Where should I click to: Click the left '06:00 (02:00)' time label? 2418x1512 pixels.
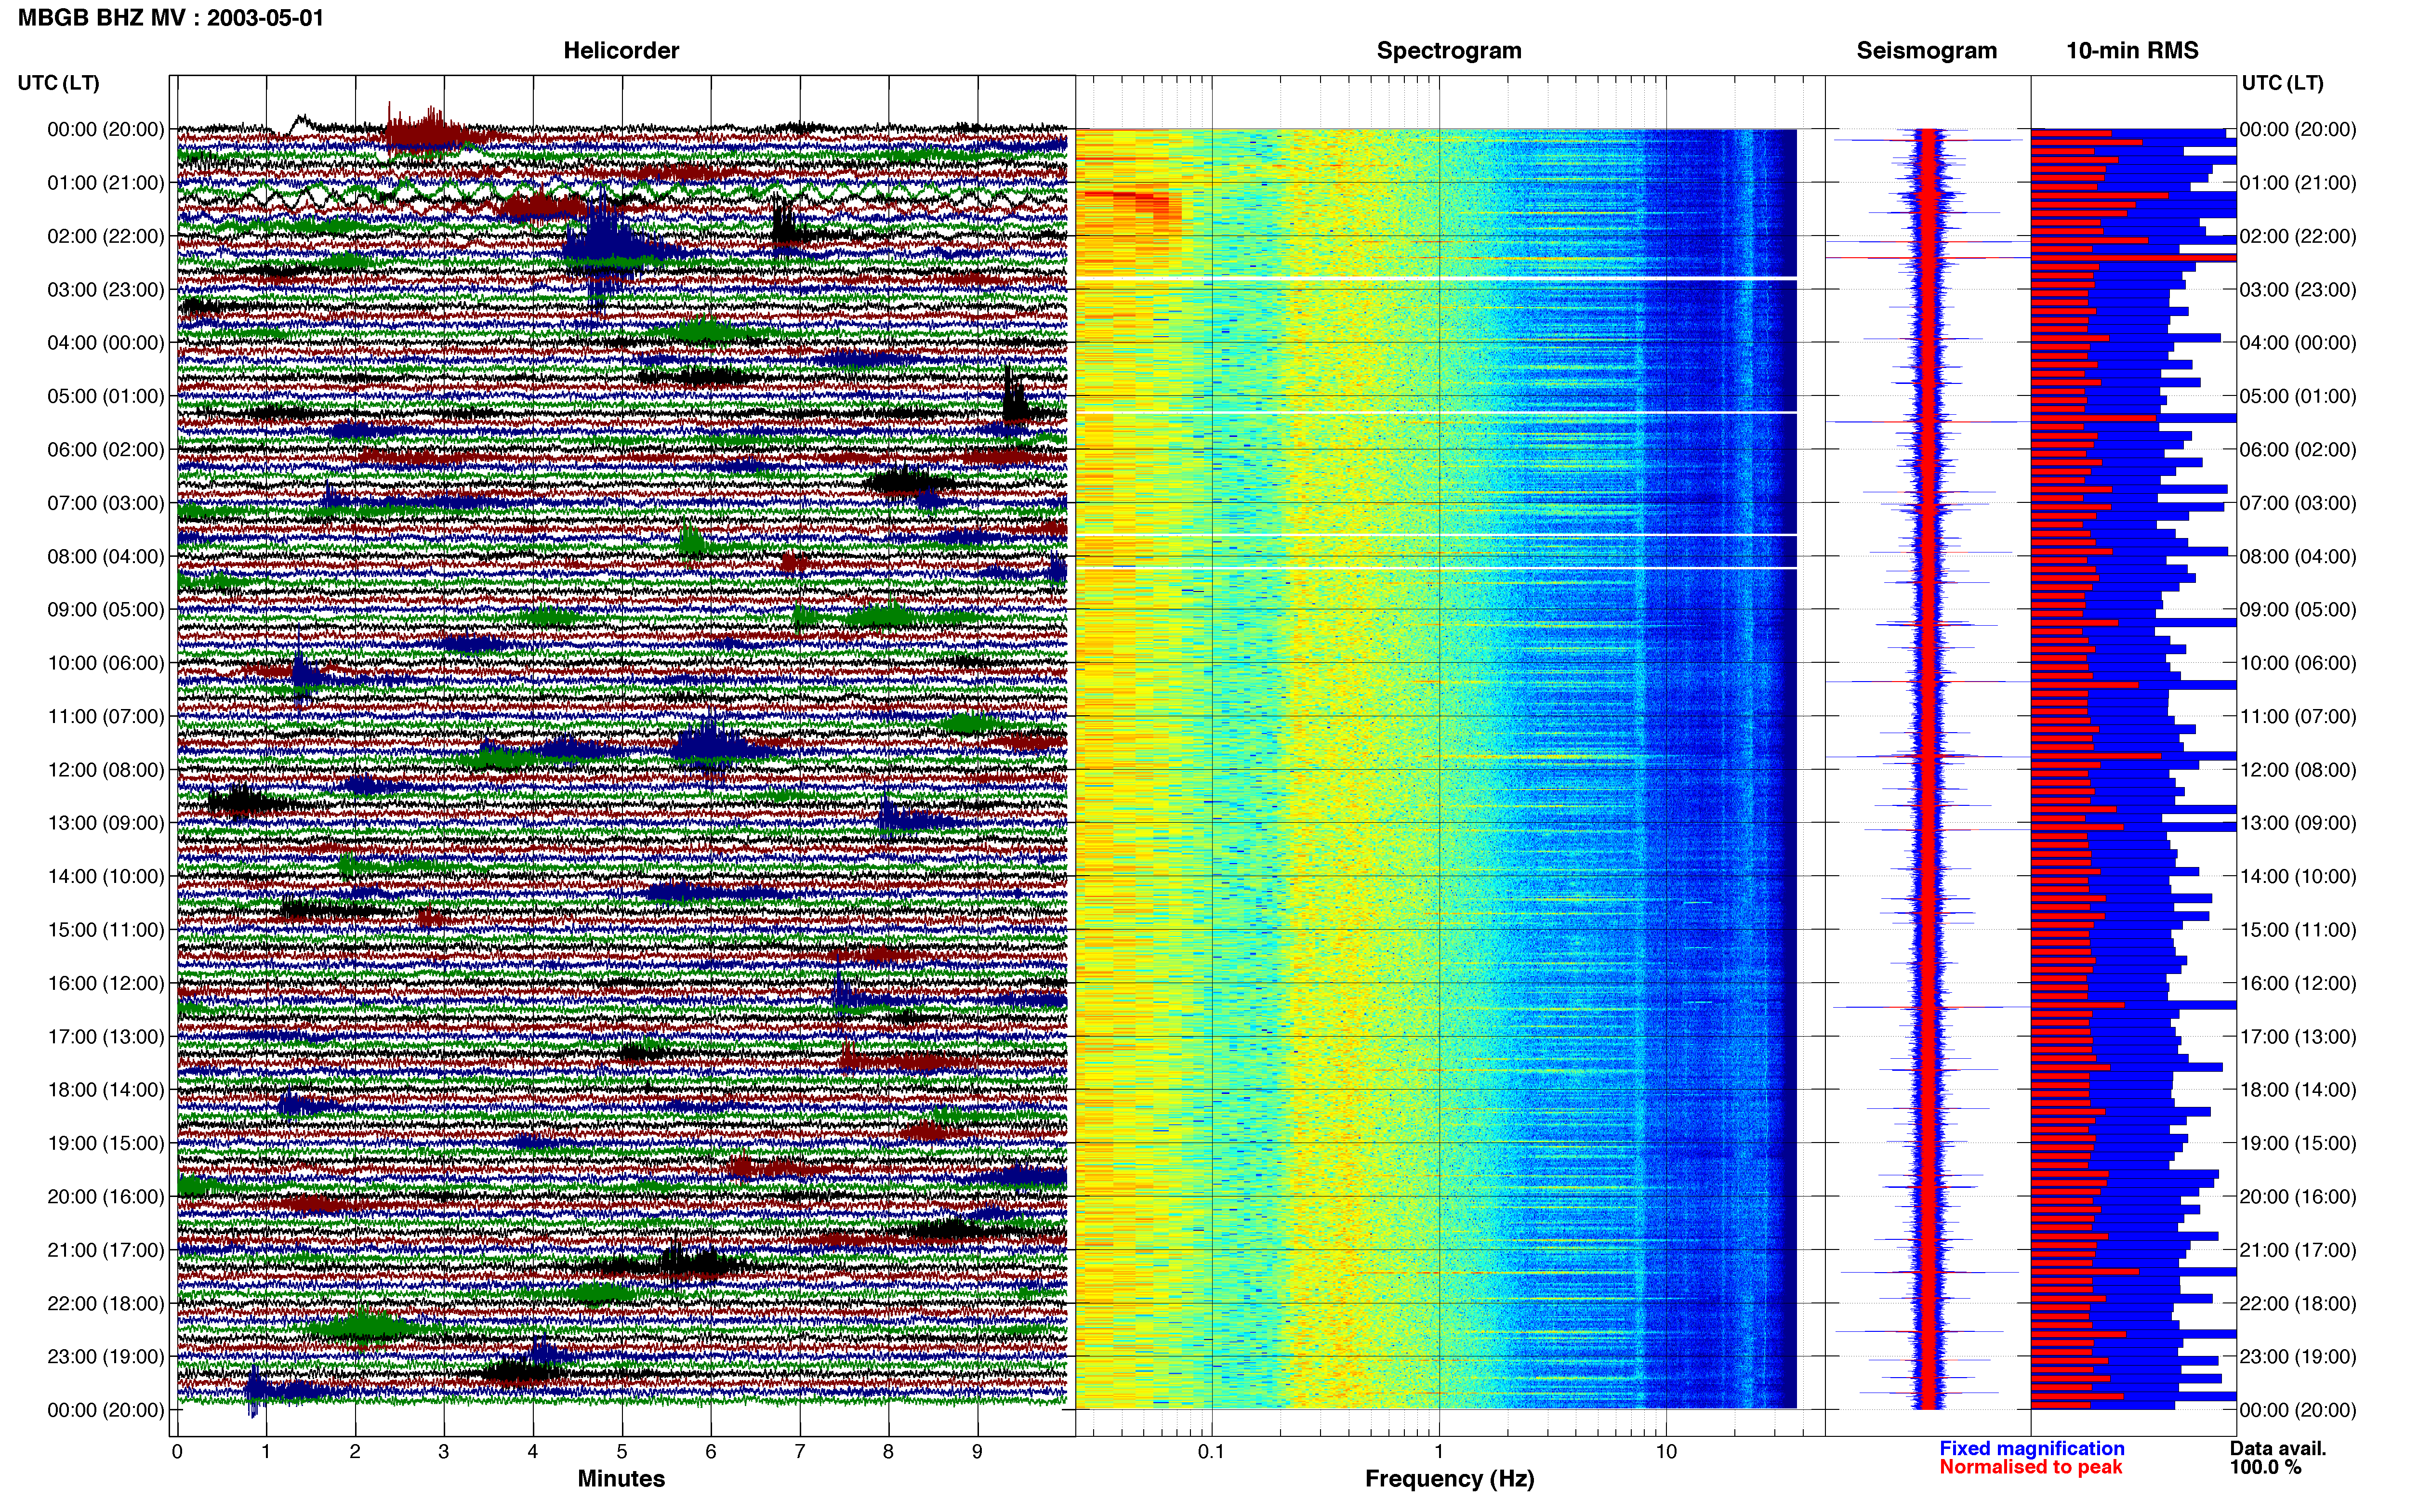[106, 450]
